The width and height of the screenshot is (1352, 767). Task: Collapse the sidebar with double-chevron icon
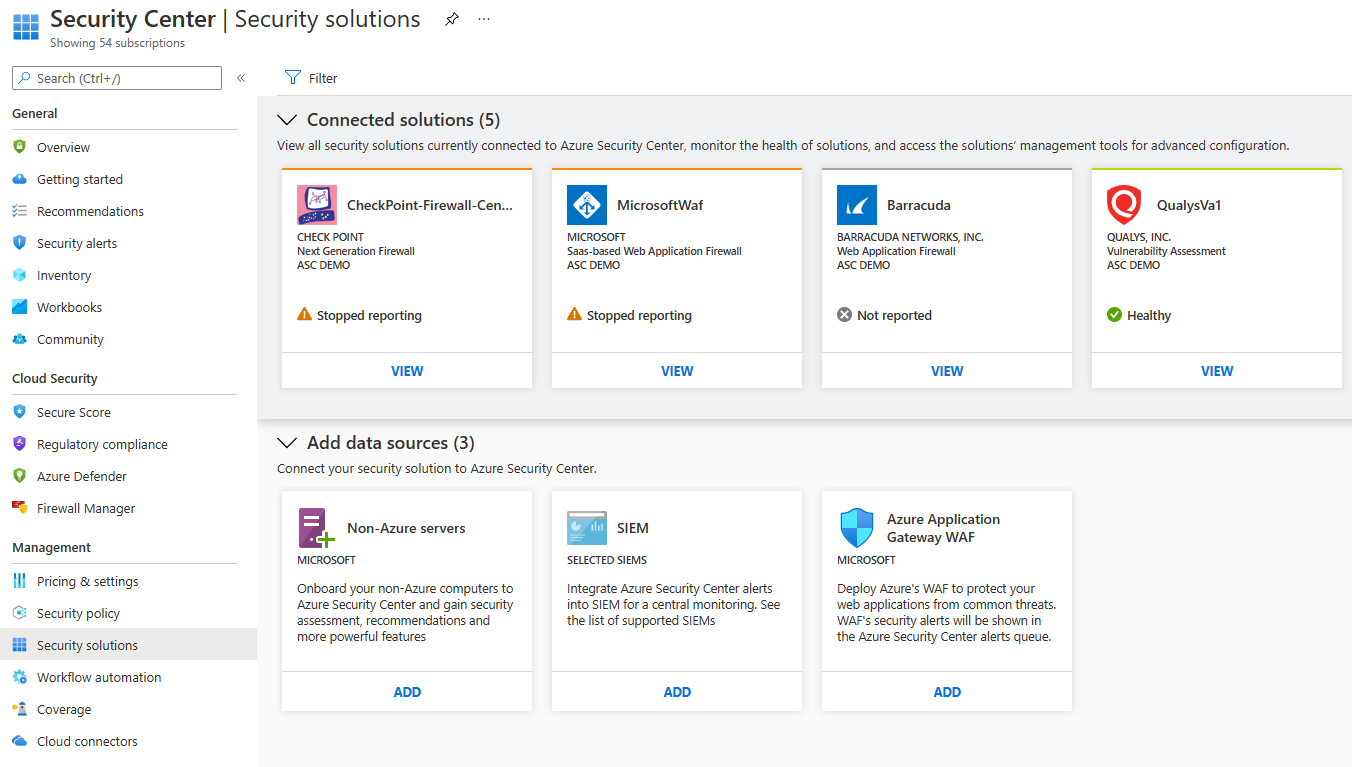(x=241, y=78)
